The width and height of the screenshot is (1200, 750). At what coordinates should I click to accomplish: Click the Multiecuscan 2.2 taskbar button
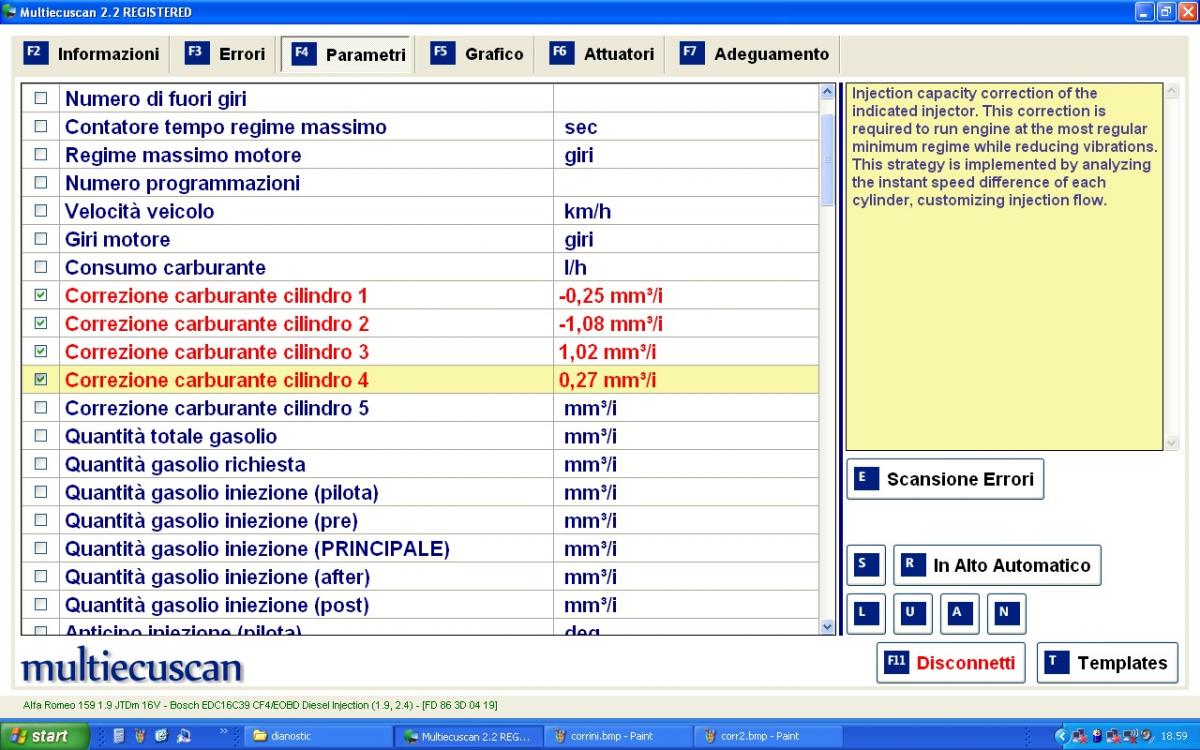[469, 736]
